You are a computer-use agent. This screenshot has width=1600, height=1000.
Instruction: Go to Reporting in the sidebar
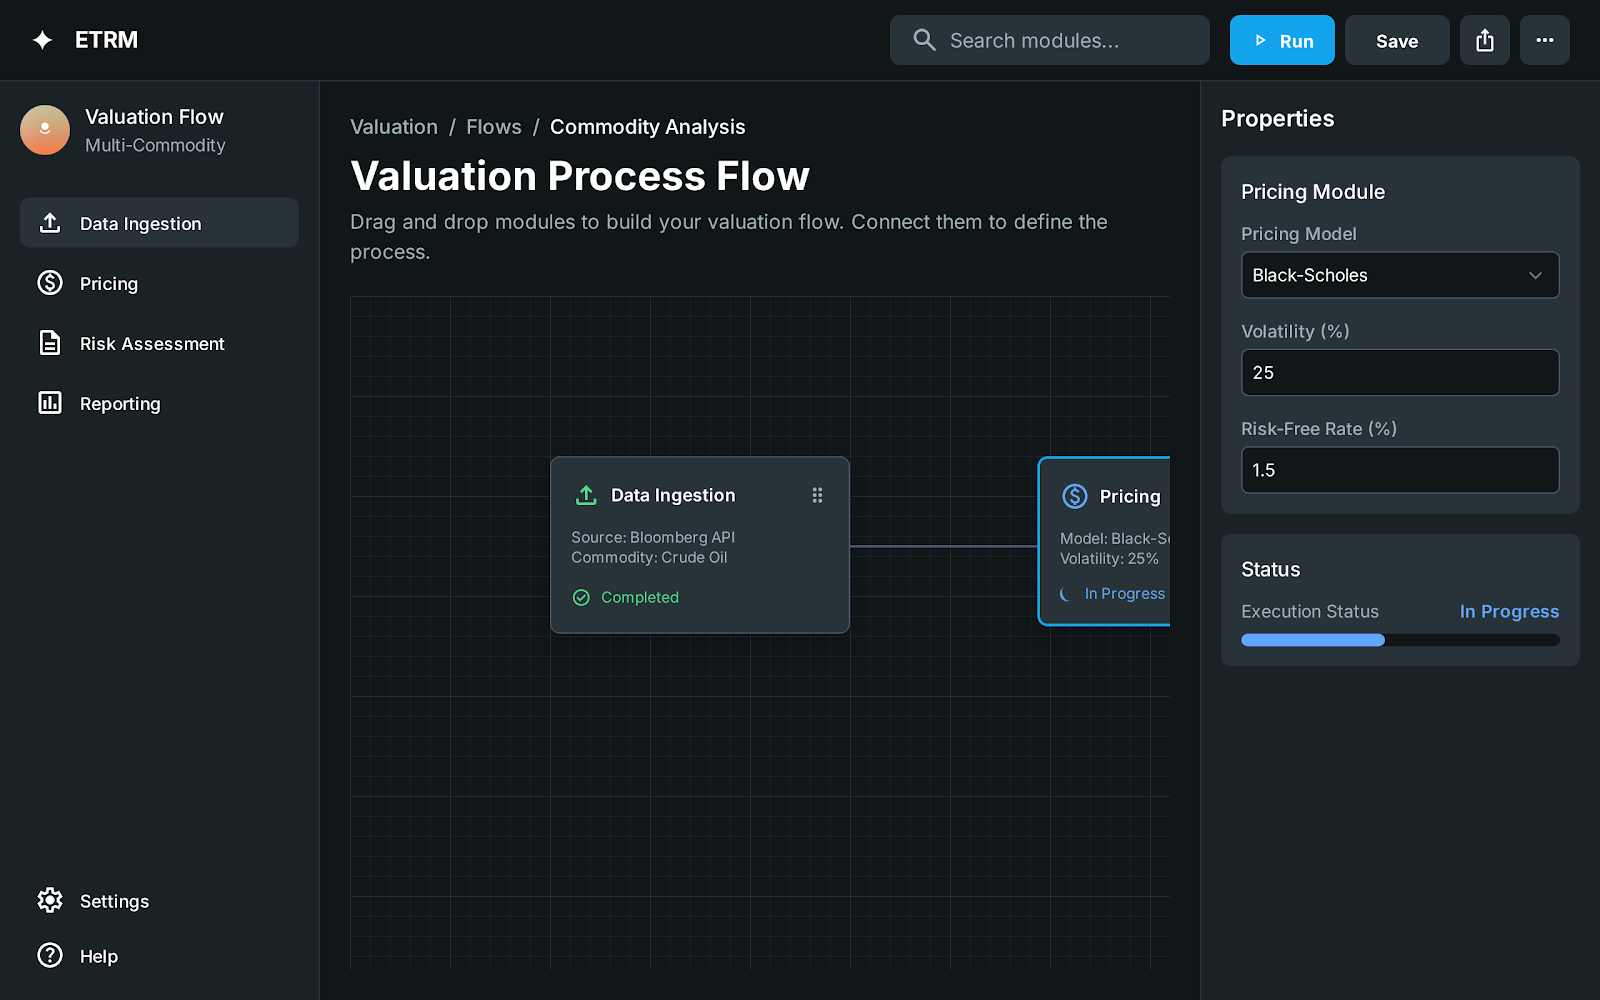pos(120,403)
